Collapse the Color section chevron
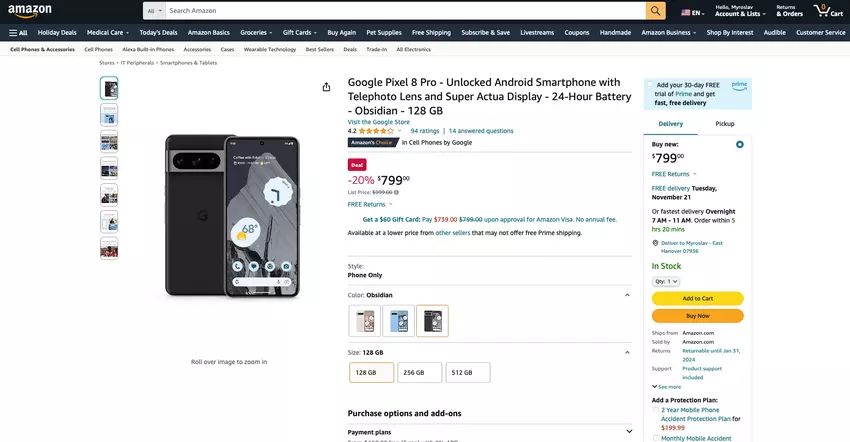The width and height of the screenshot is (850, 442). point(628,295)
